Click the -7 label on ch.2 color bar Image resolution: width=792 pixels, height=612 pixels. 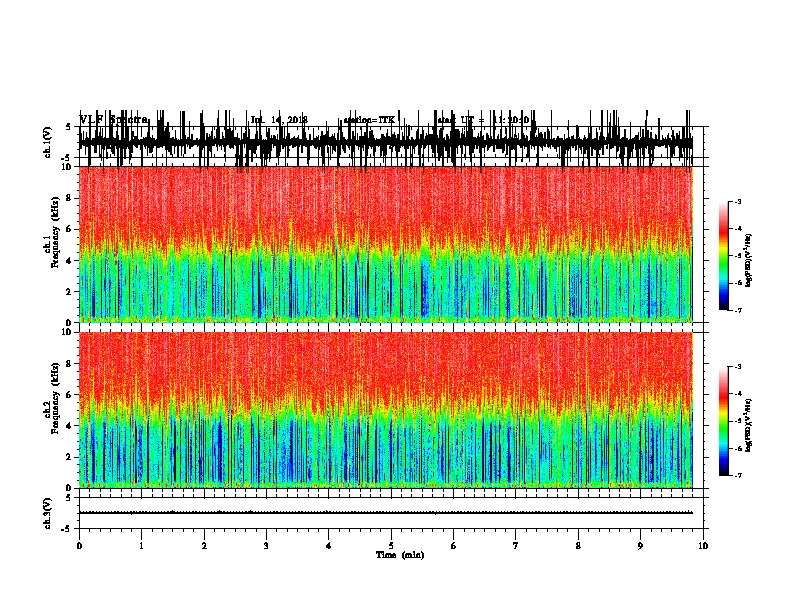(737, 475)
